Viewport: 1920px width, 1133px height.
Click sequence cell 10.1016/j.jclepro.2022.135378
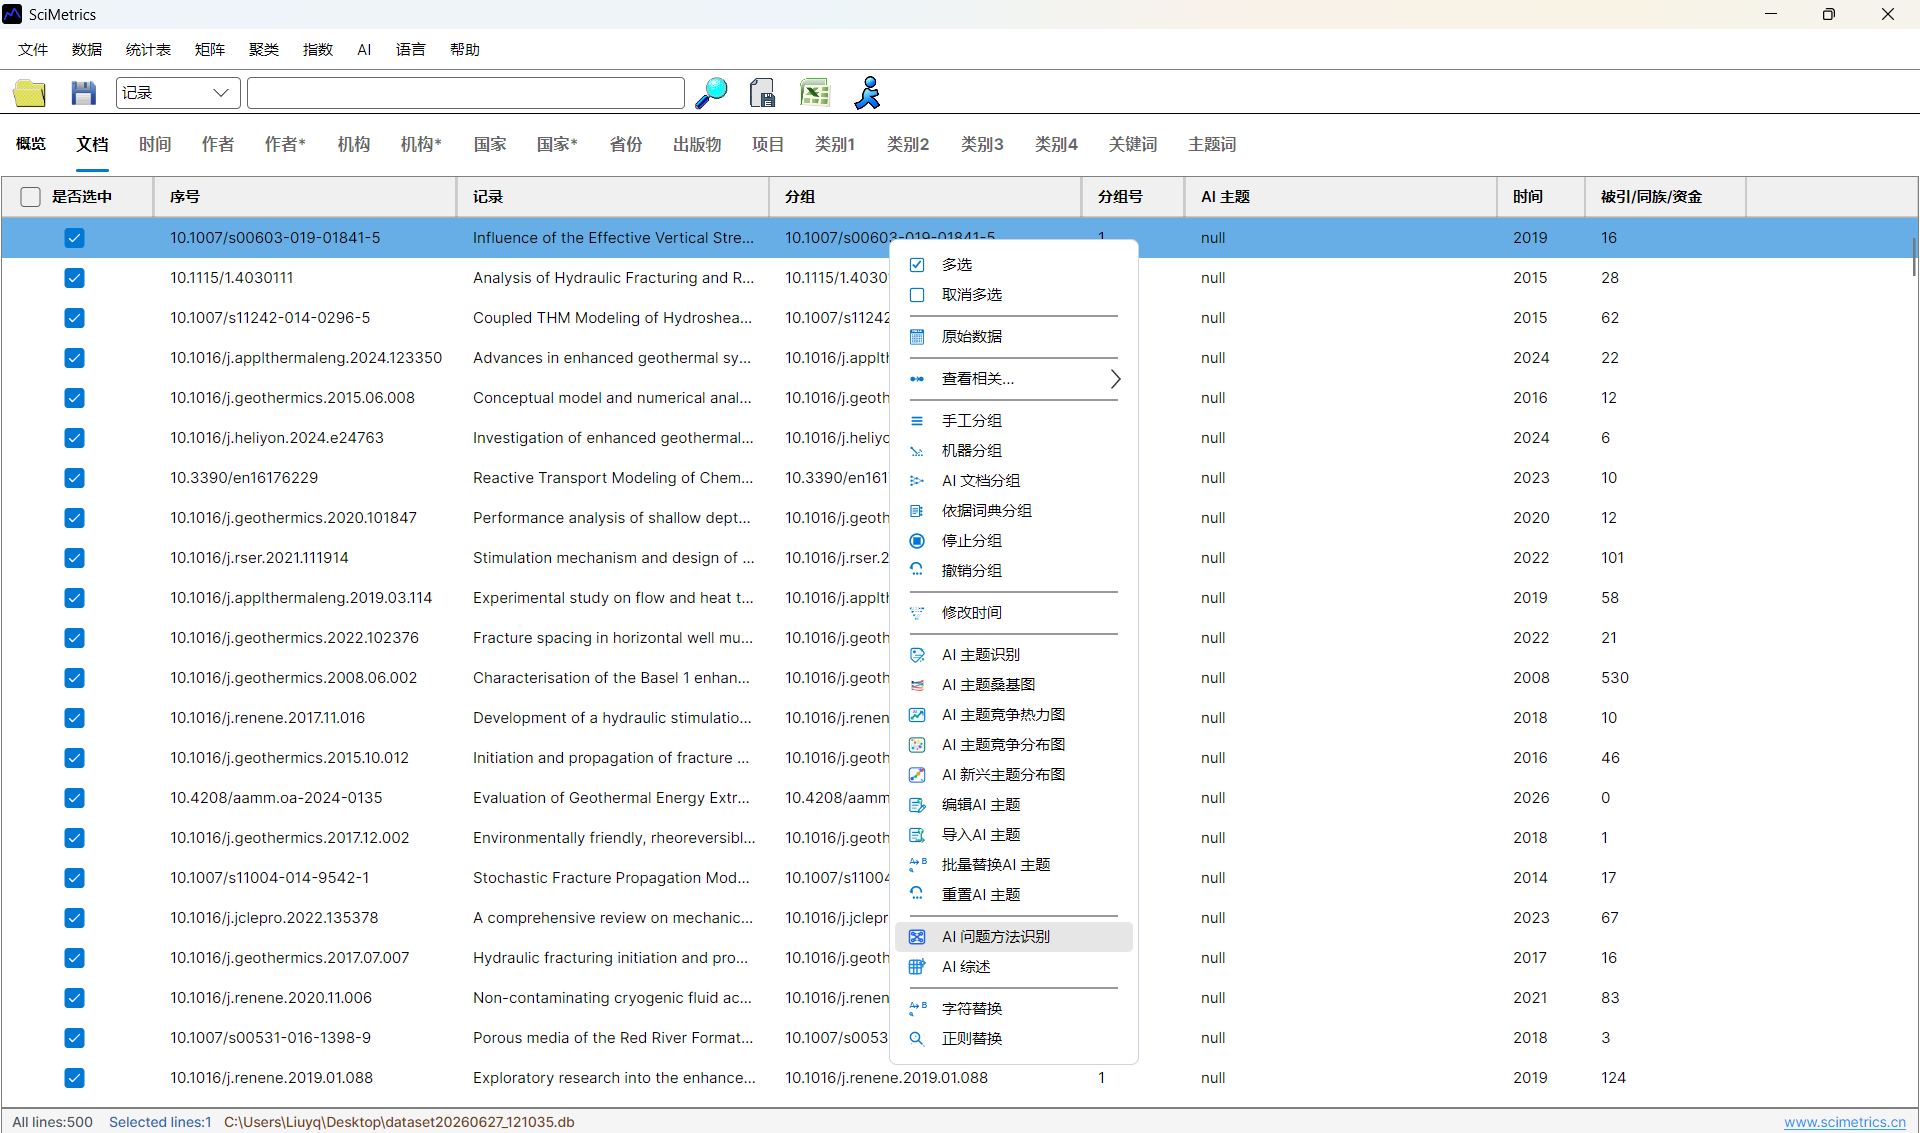pyautogui.click(x=274, y=918)
